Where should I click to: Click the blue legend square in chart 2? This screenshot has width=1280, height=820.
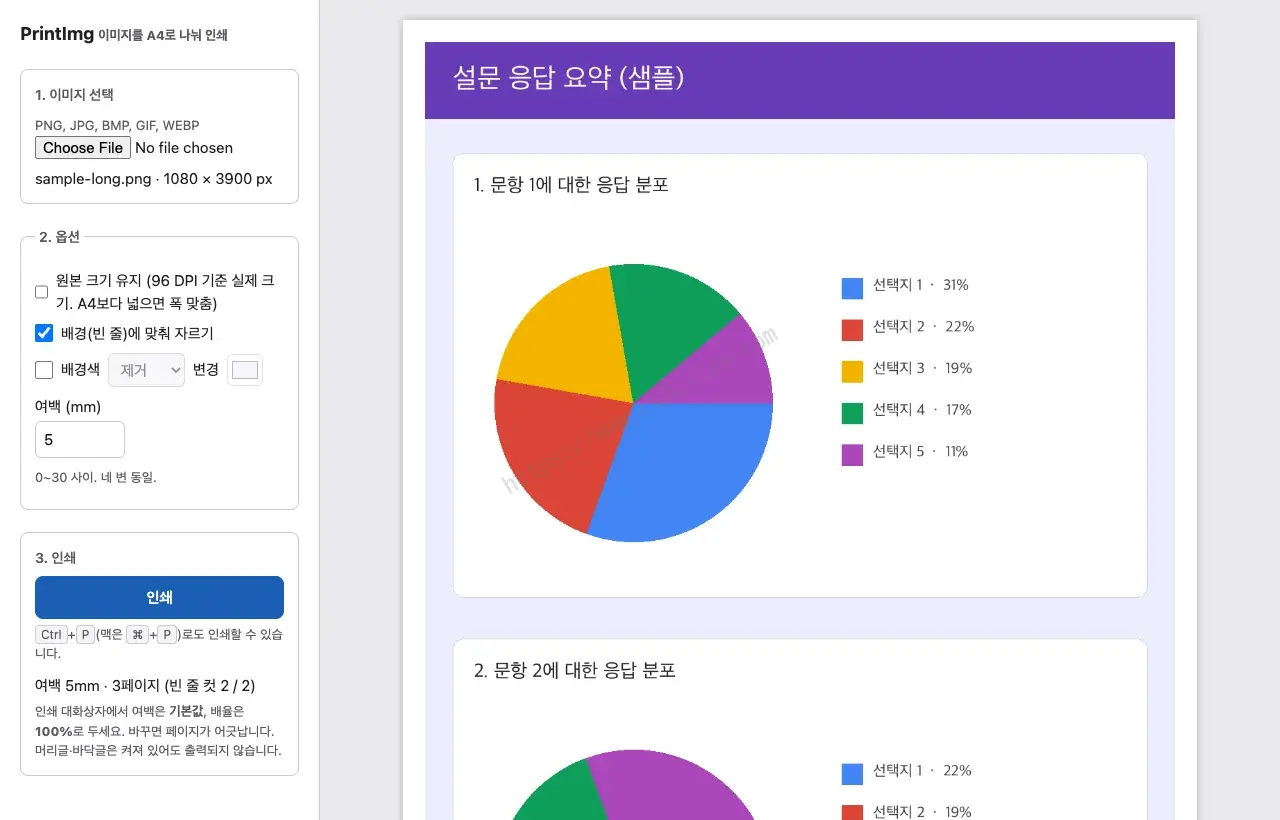click(x=852, y=774)
